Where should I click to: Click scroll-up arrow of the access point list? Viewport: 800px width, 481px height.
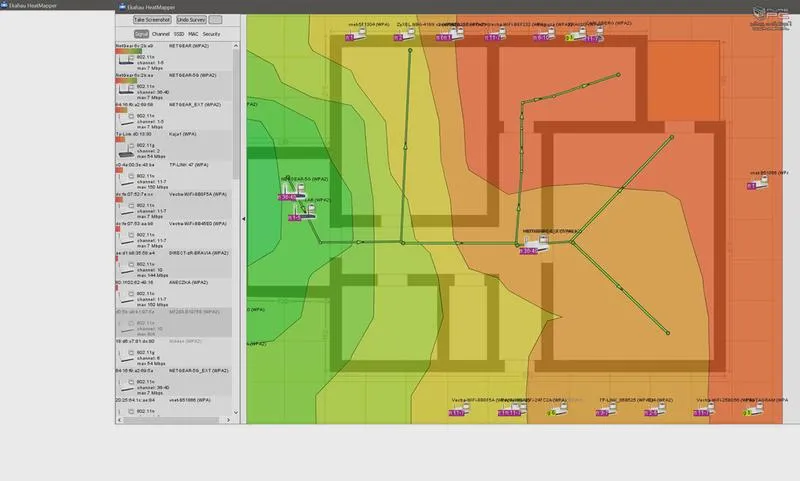click(236, 46)
